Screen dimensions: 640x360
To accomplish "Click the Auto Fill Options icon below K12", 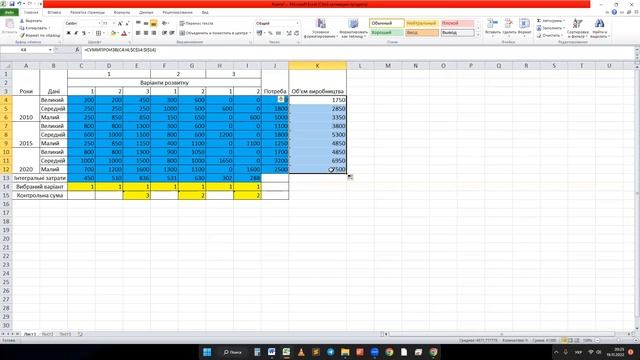I will click(350, 177).
